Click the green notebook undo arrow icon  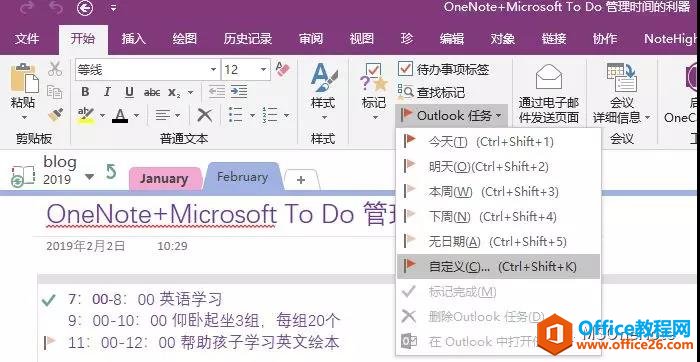(x=110, y=171)
